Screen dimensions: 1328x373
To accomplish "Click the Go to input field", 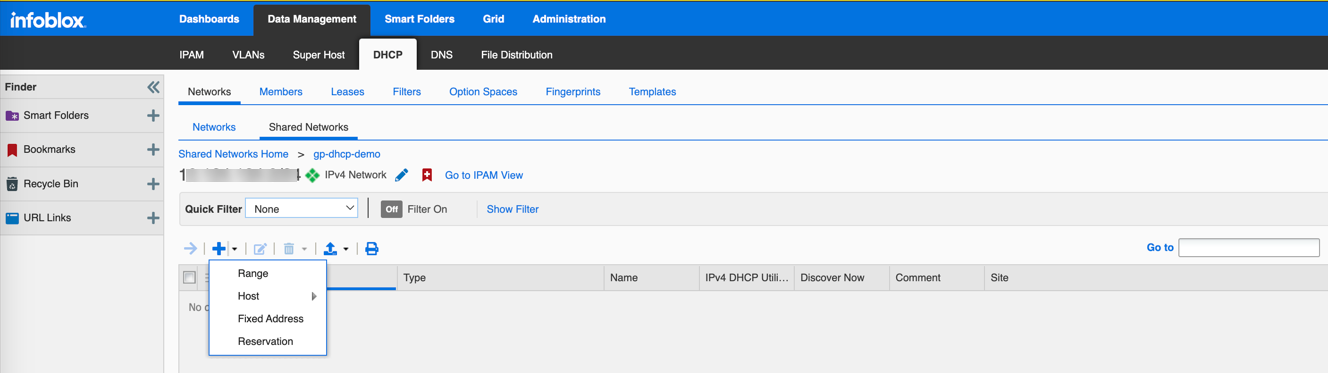I will (x=1249, y=247).
